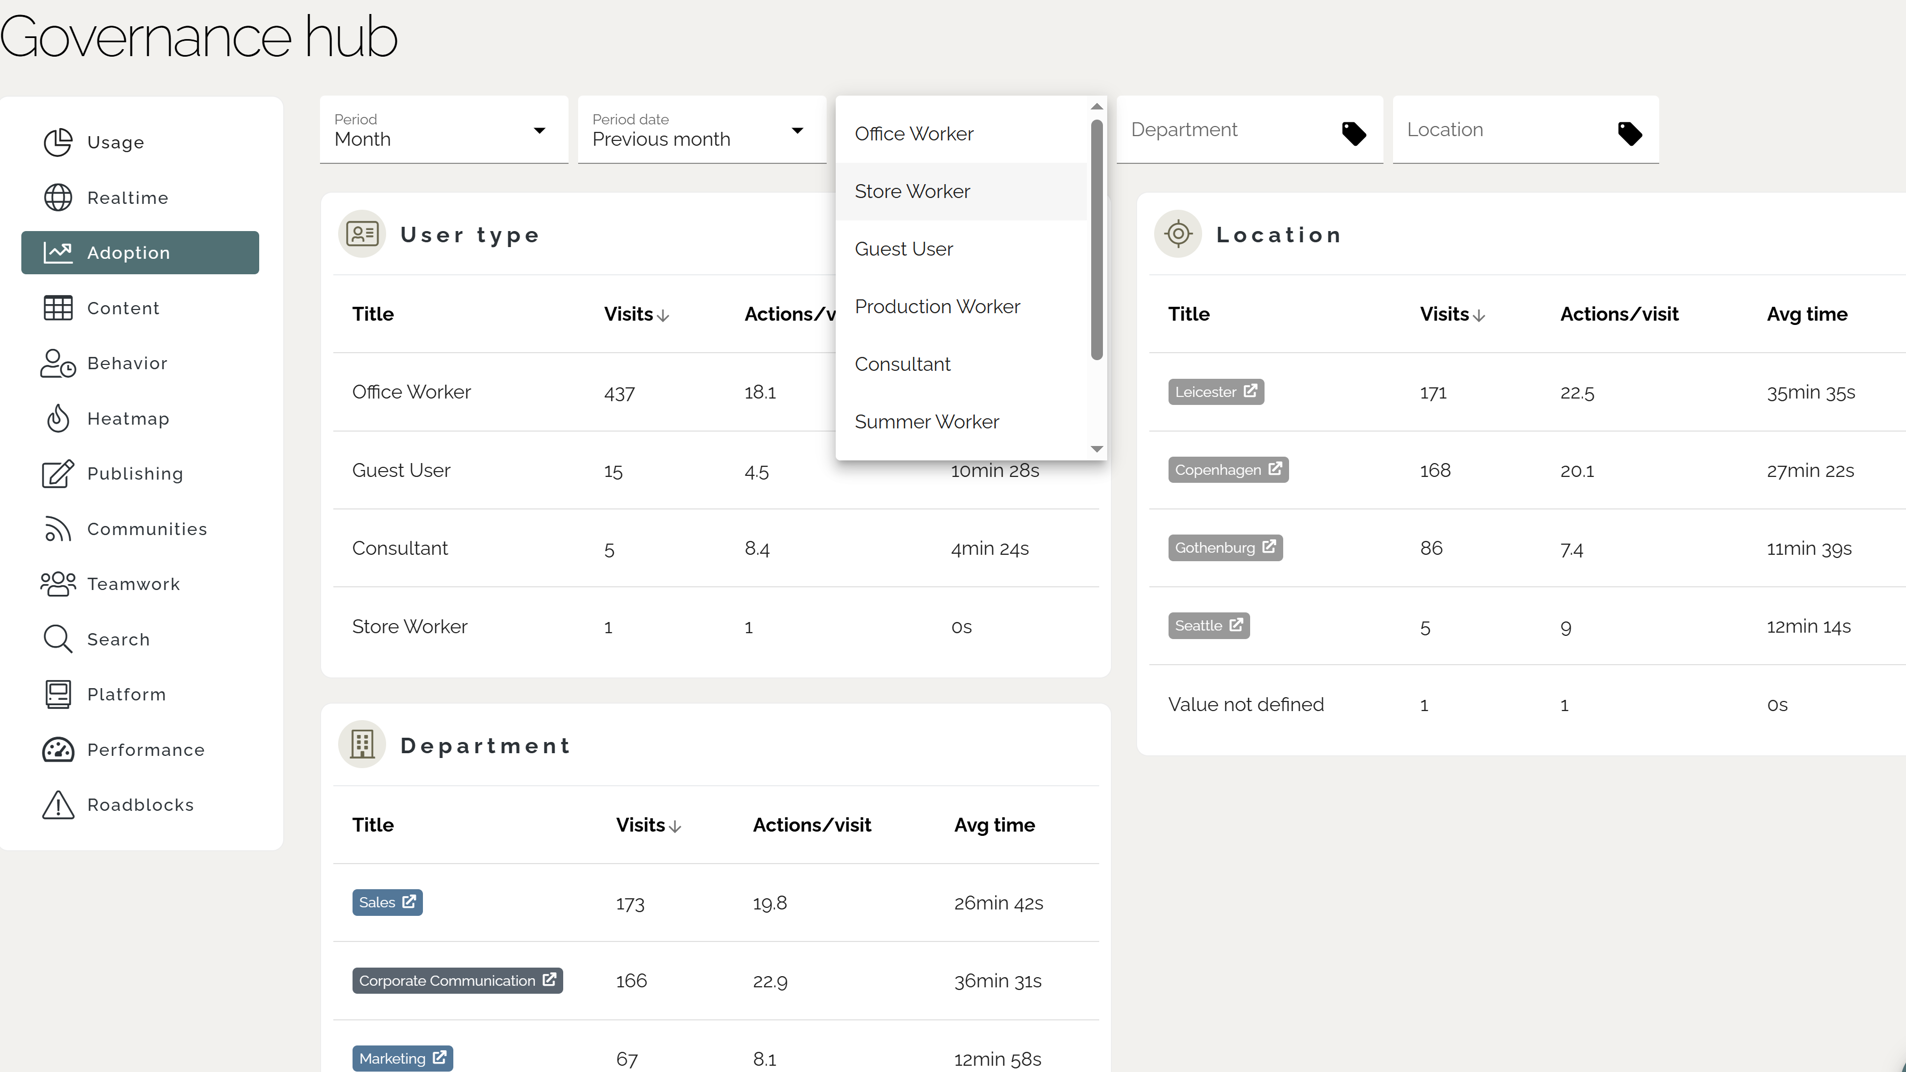Open the Marketing department tag
The image size is (1906, 1072).
point(402,1058)
